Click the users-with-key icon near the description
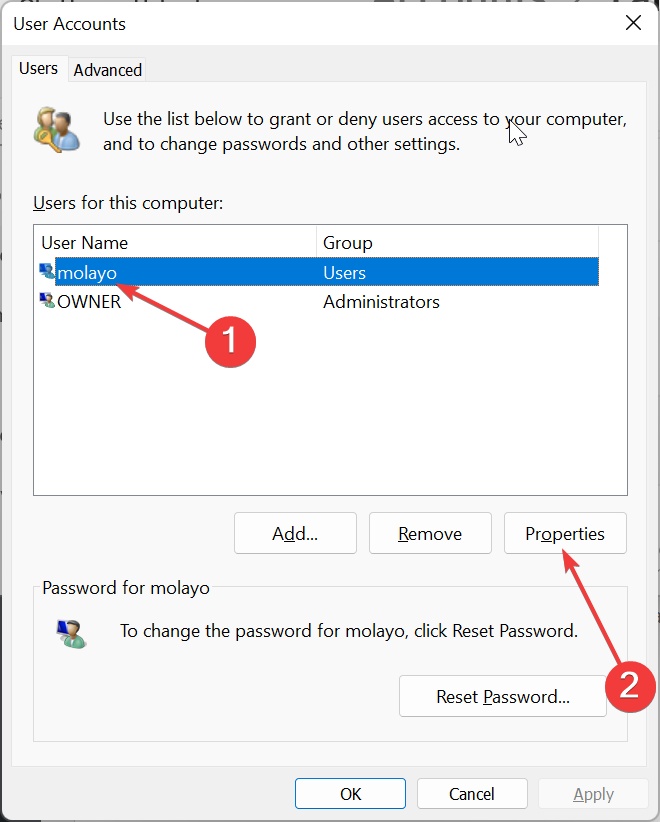 click(x=57, y=130)
